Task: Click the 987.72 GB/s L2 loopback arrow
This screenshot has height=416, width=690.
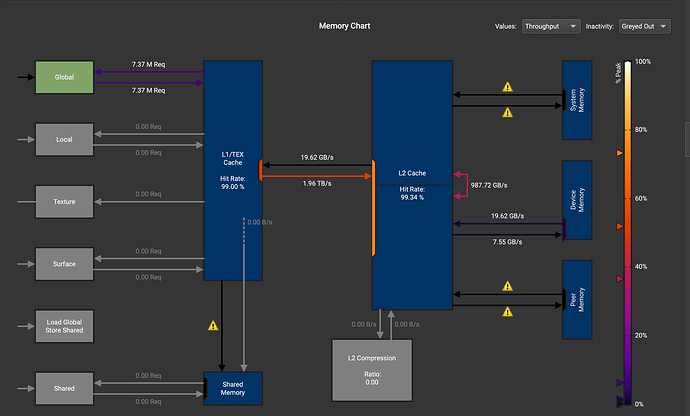Action: click(x=461, y=185)
